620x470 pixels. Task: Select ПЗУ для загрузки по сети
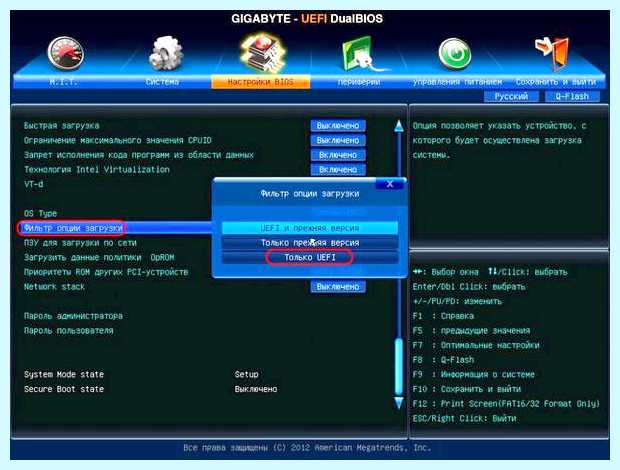tap(80, 243)
